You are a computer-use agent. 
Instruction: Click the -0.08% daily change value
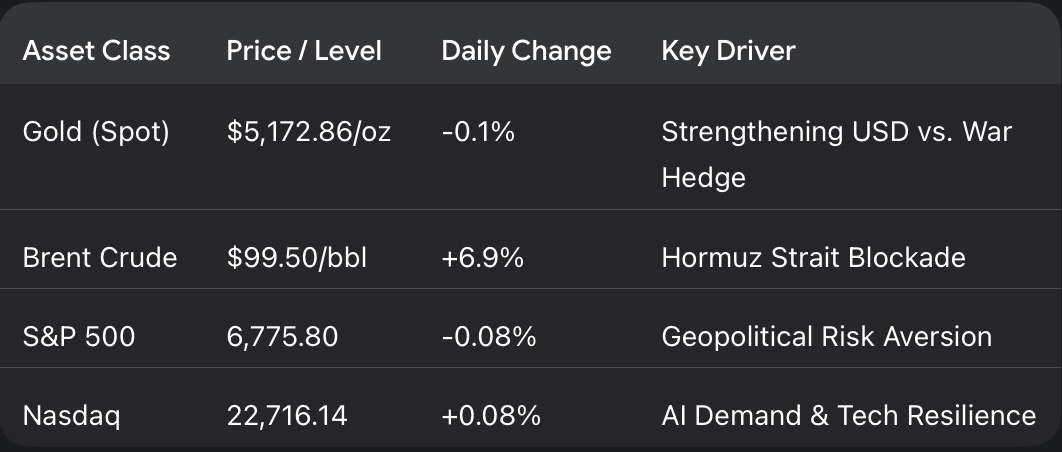489,337
